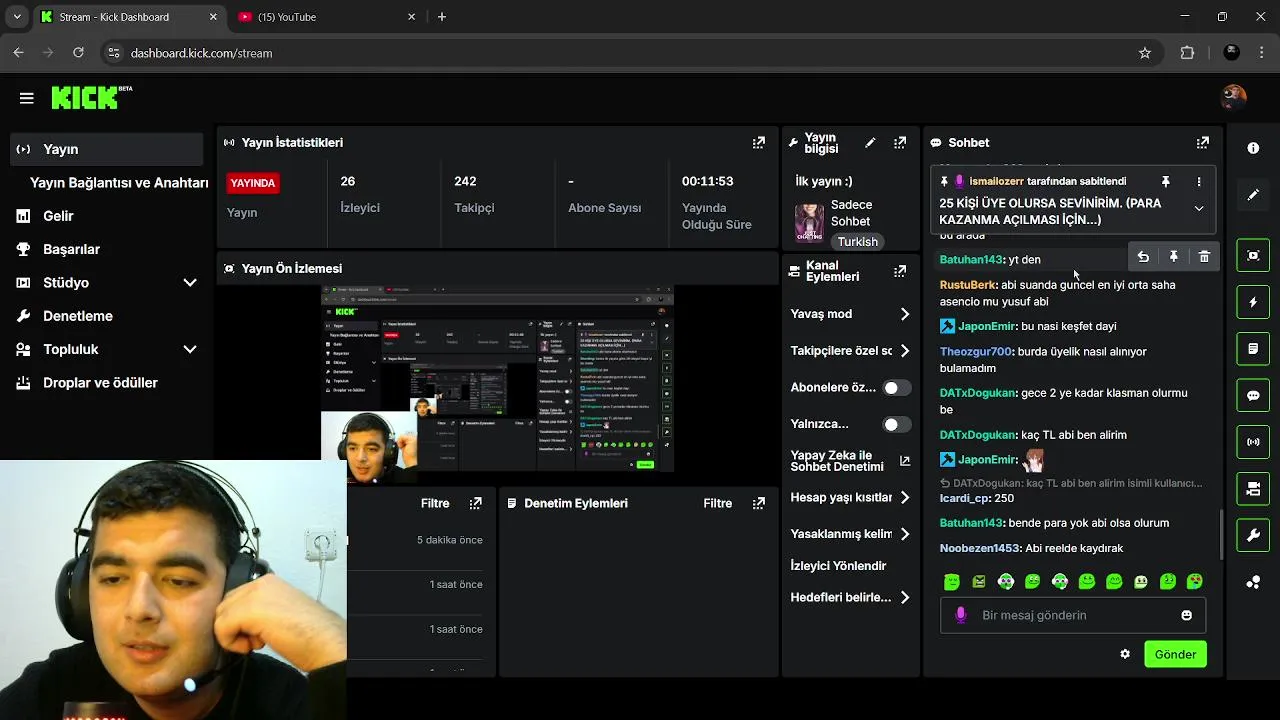
Task: Pop out the Sohbet chat panel
Action: (1203, 143)
